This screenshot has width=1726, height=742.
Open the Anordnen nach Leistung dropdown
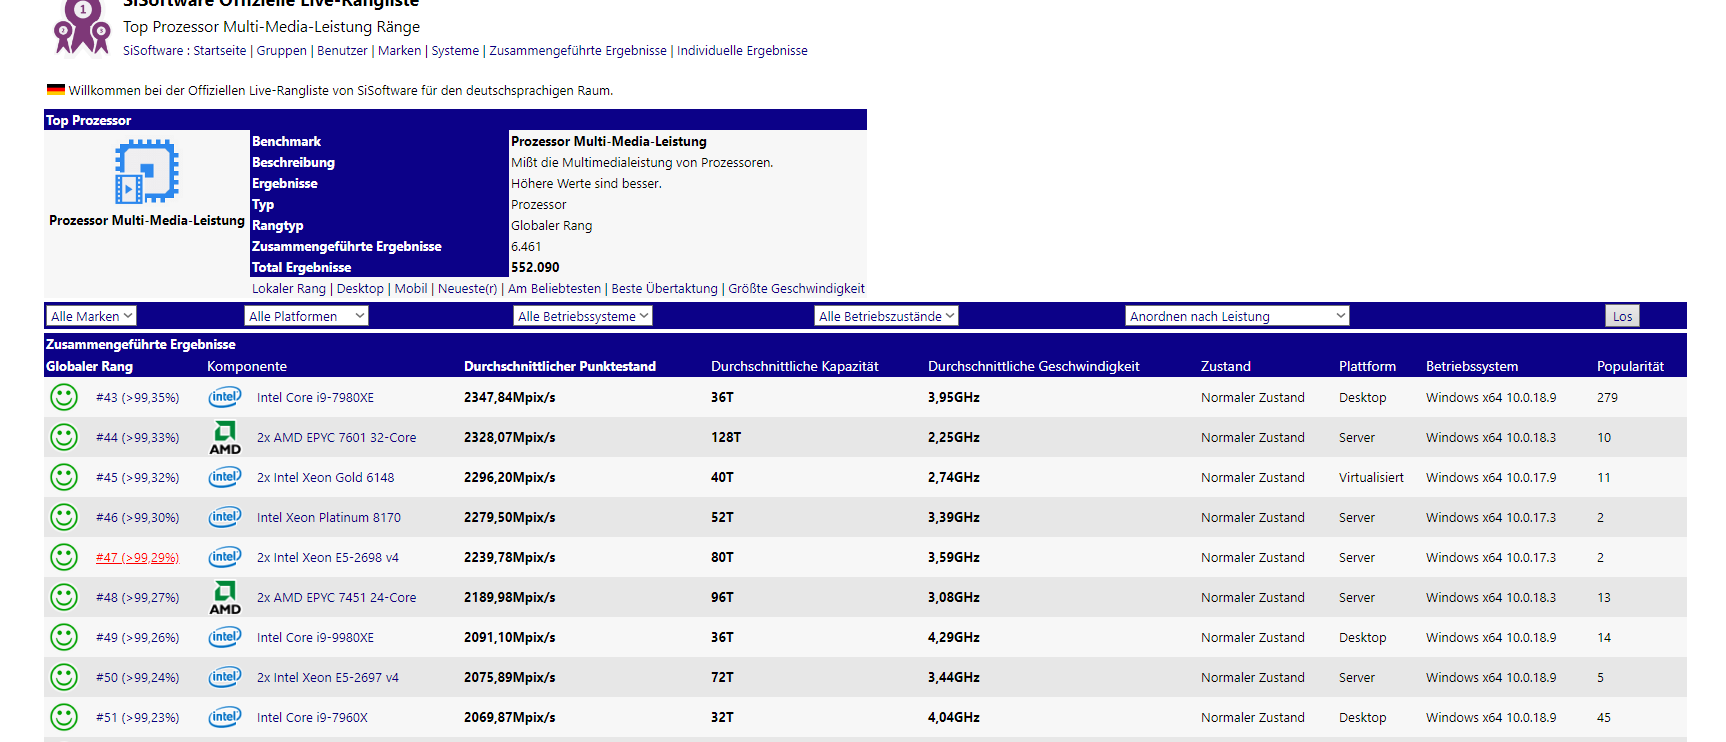[1237, 316]
